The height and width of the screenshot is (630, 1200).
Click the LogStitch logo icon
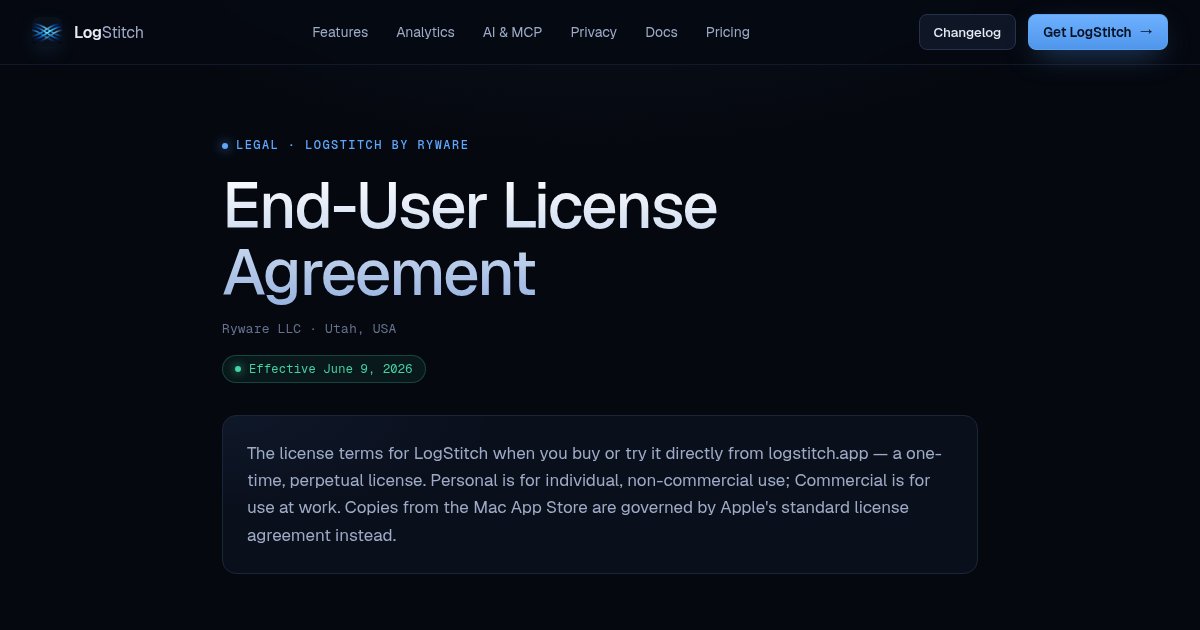[46, 32]
